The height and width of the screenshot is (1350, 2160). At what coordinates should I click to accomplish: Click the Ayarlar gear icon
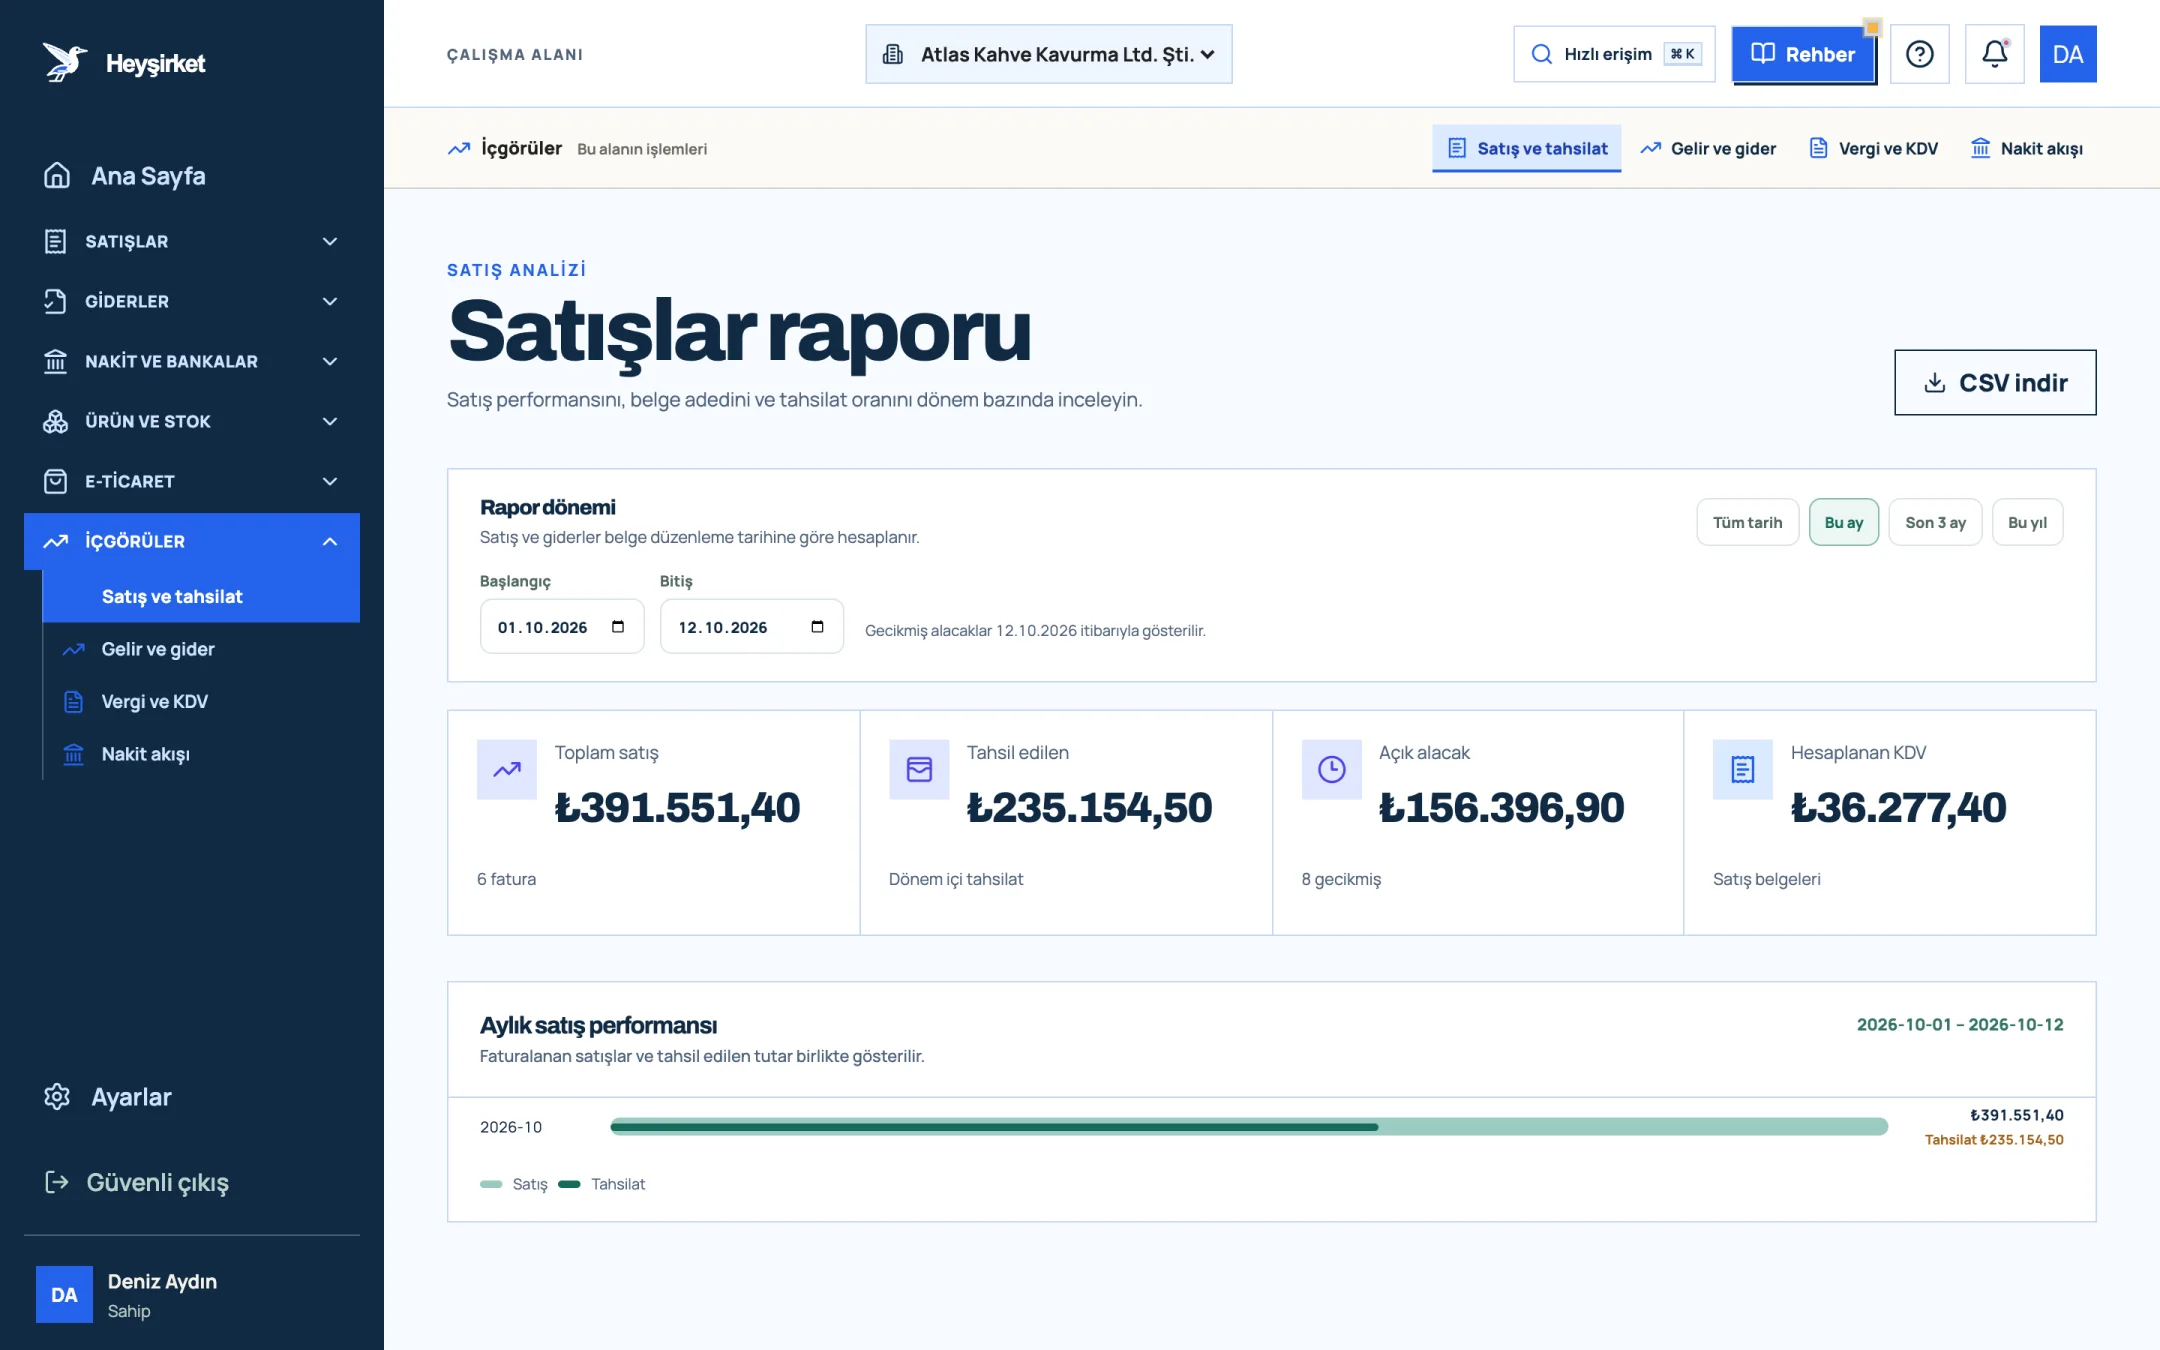[x=57, y=1097]
